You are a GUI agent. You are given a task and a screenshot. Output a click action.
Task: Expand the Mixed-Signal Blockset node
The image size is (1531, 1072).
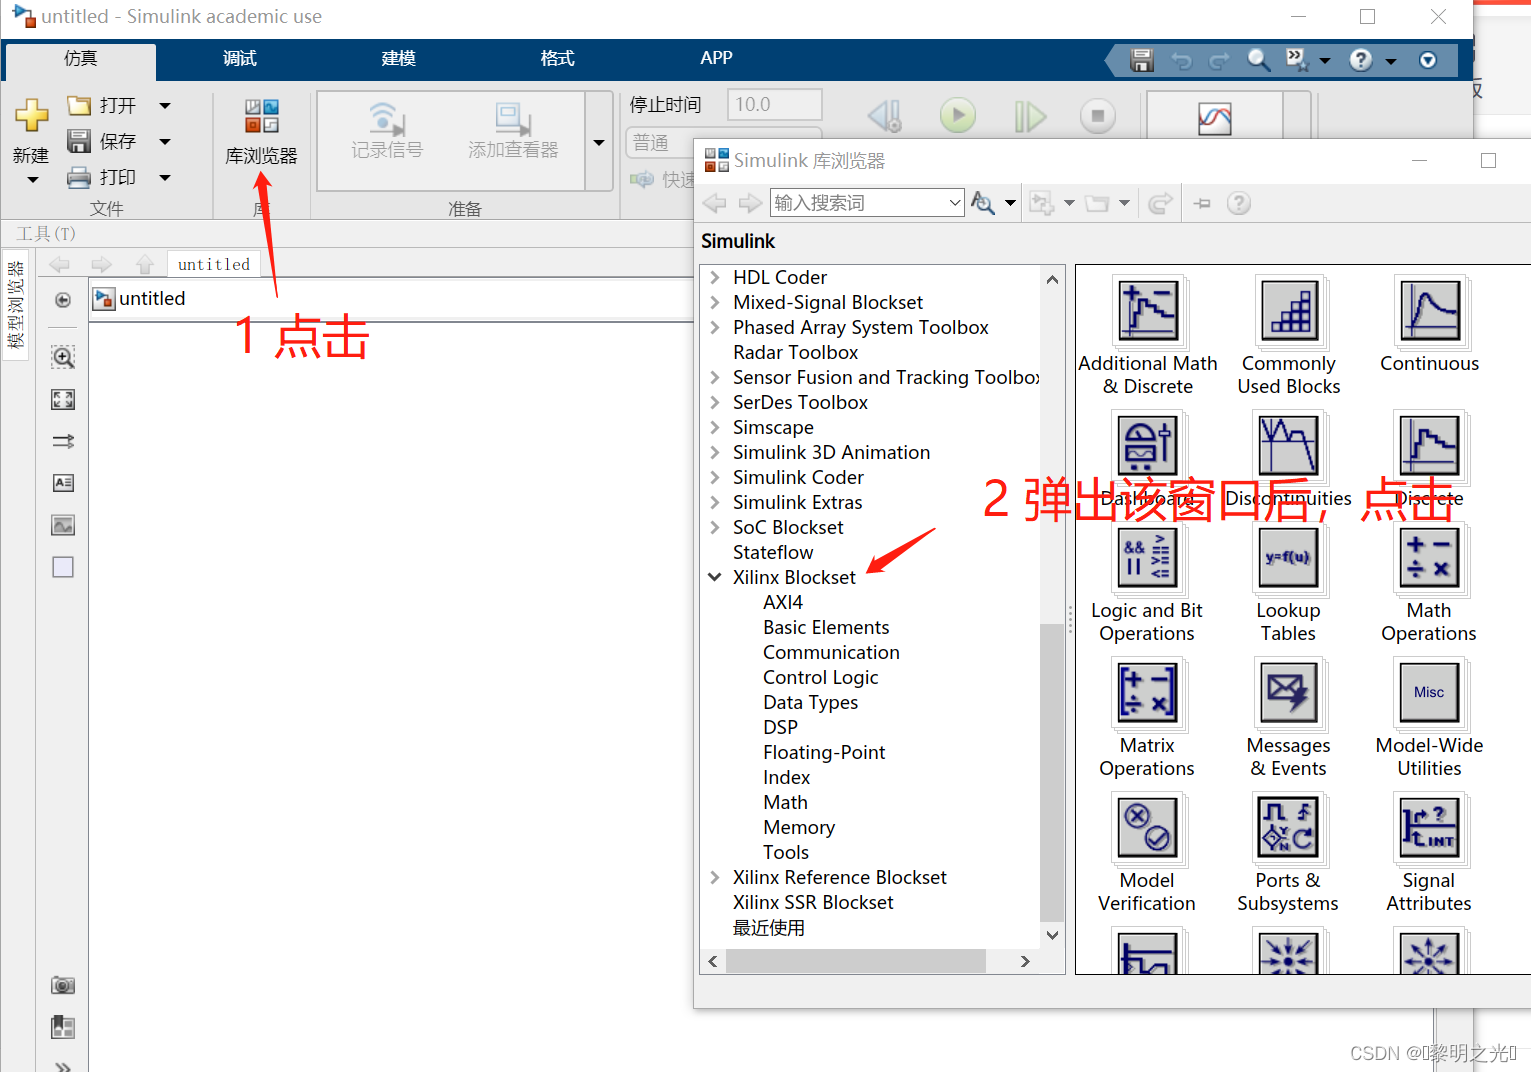(715, 302)
